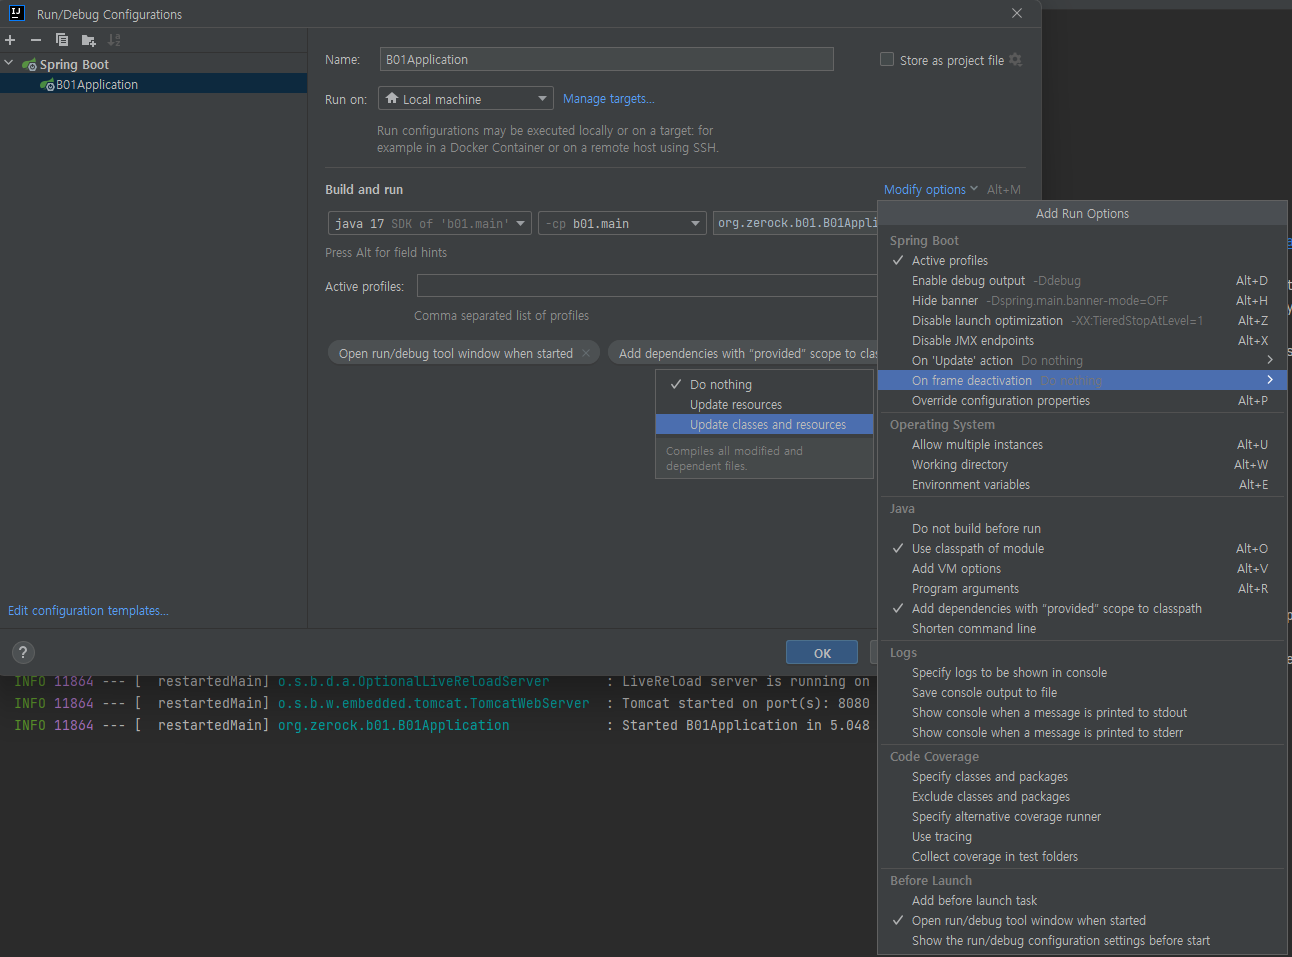The height and width of the screenshot is (957, 1292).
Task: Select Allow multiple instances
Action: pos(1082,444)
